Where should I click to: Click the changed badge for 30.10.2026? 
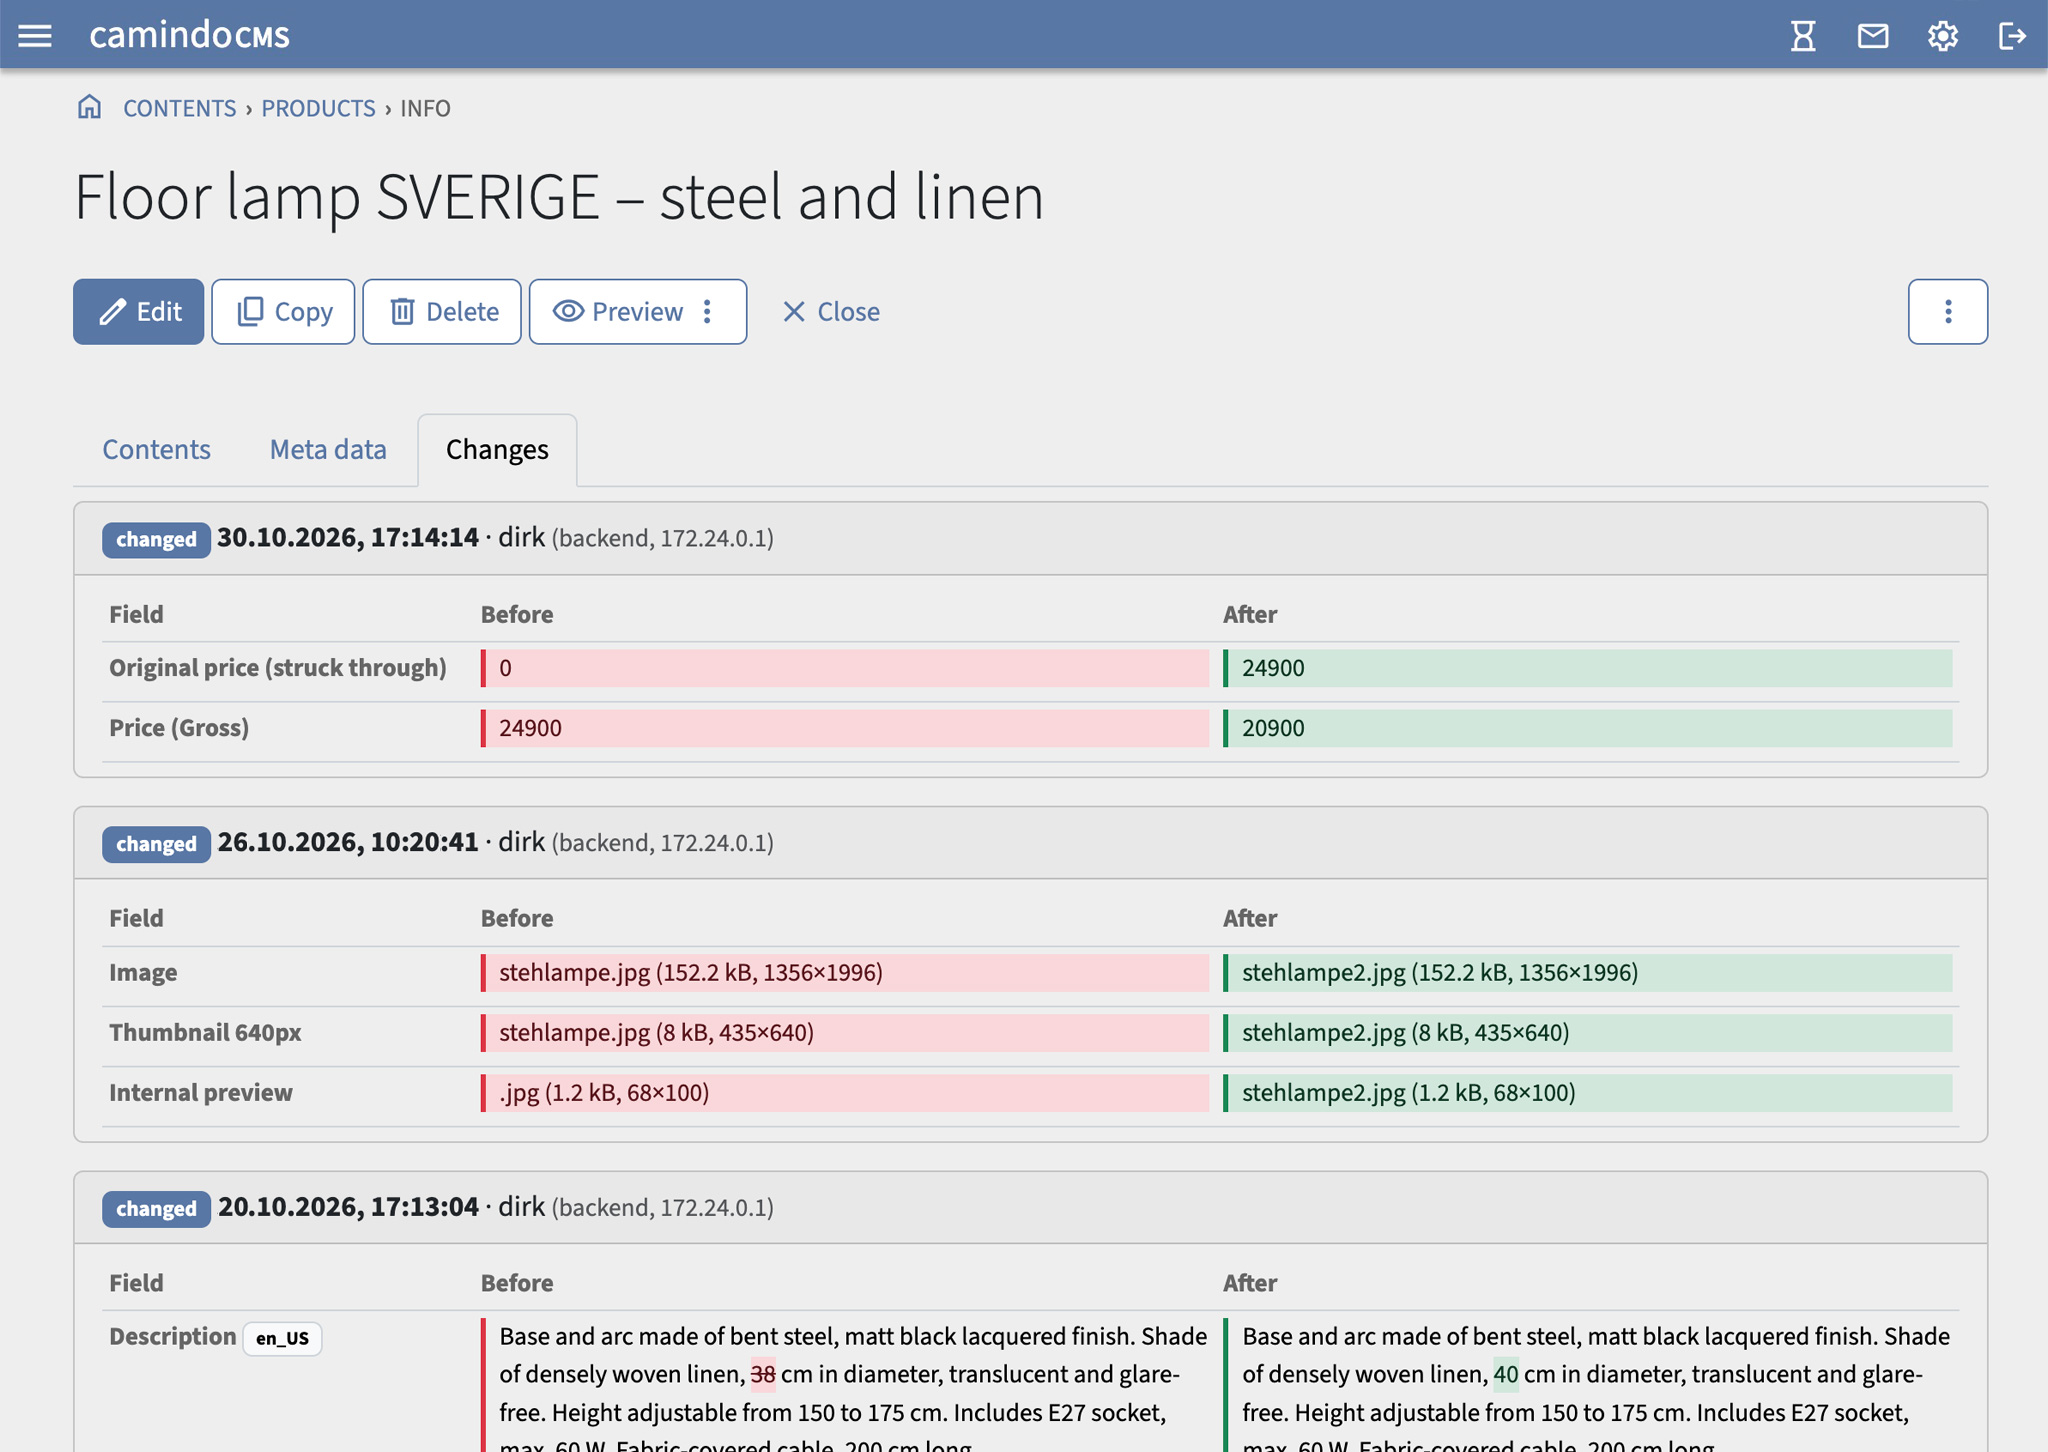click(x=156, y=539)
